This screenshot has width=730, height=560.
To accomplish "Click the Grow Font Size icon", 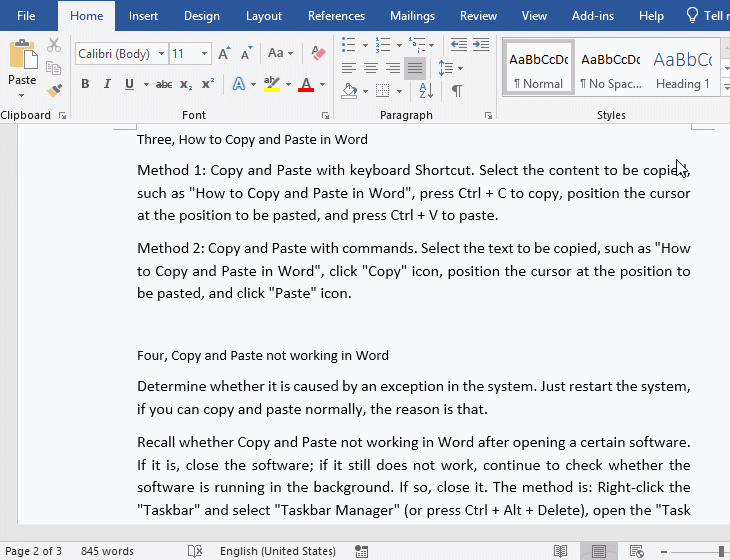I will [x=224, y=53].
